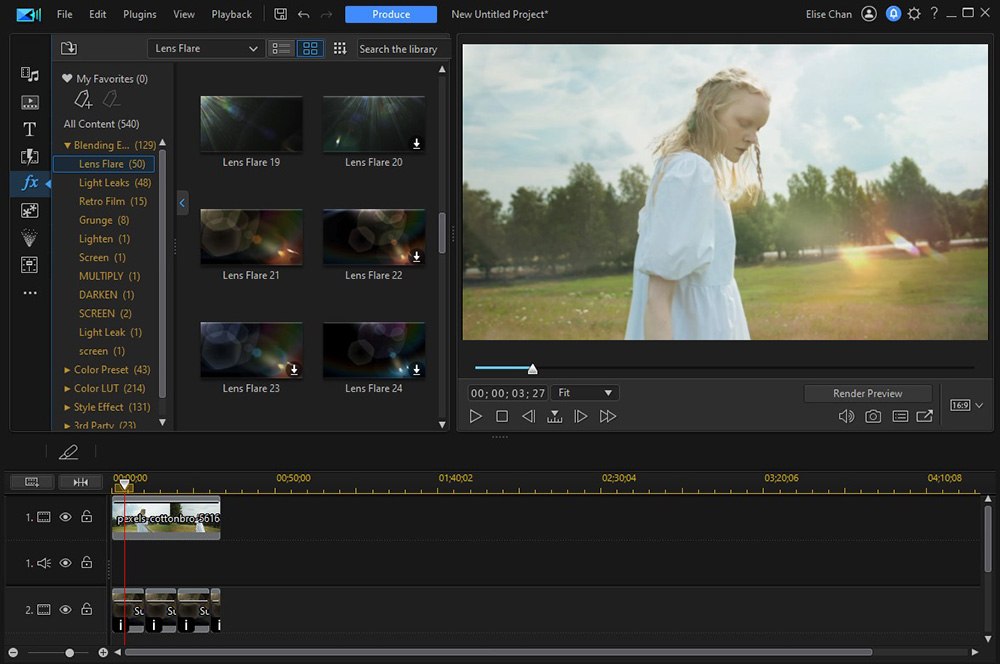Click the snapshot camera icon
Image resolution: width=1000 pixels, height=664 pixels.
873,416
